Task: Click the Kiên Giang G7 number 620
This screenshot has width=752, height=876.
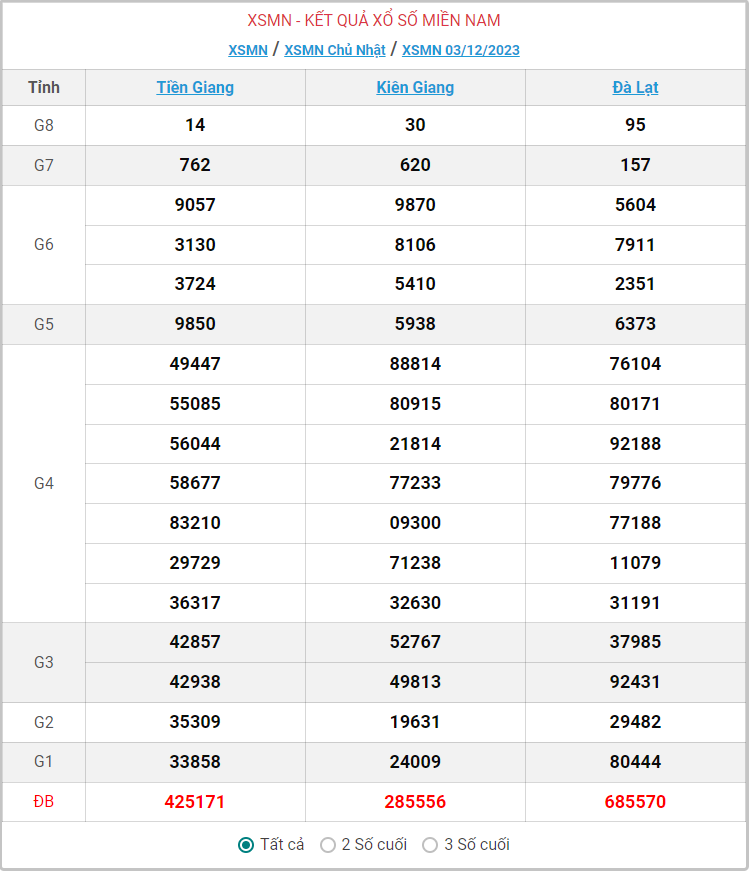Action: 415,165
